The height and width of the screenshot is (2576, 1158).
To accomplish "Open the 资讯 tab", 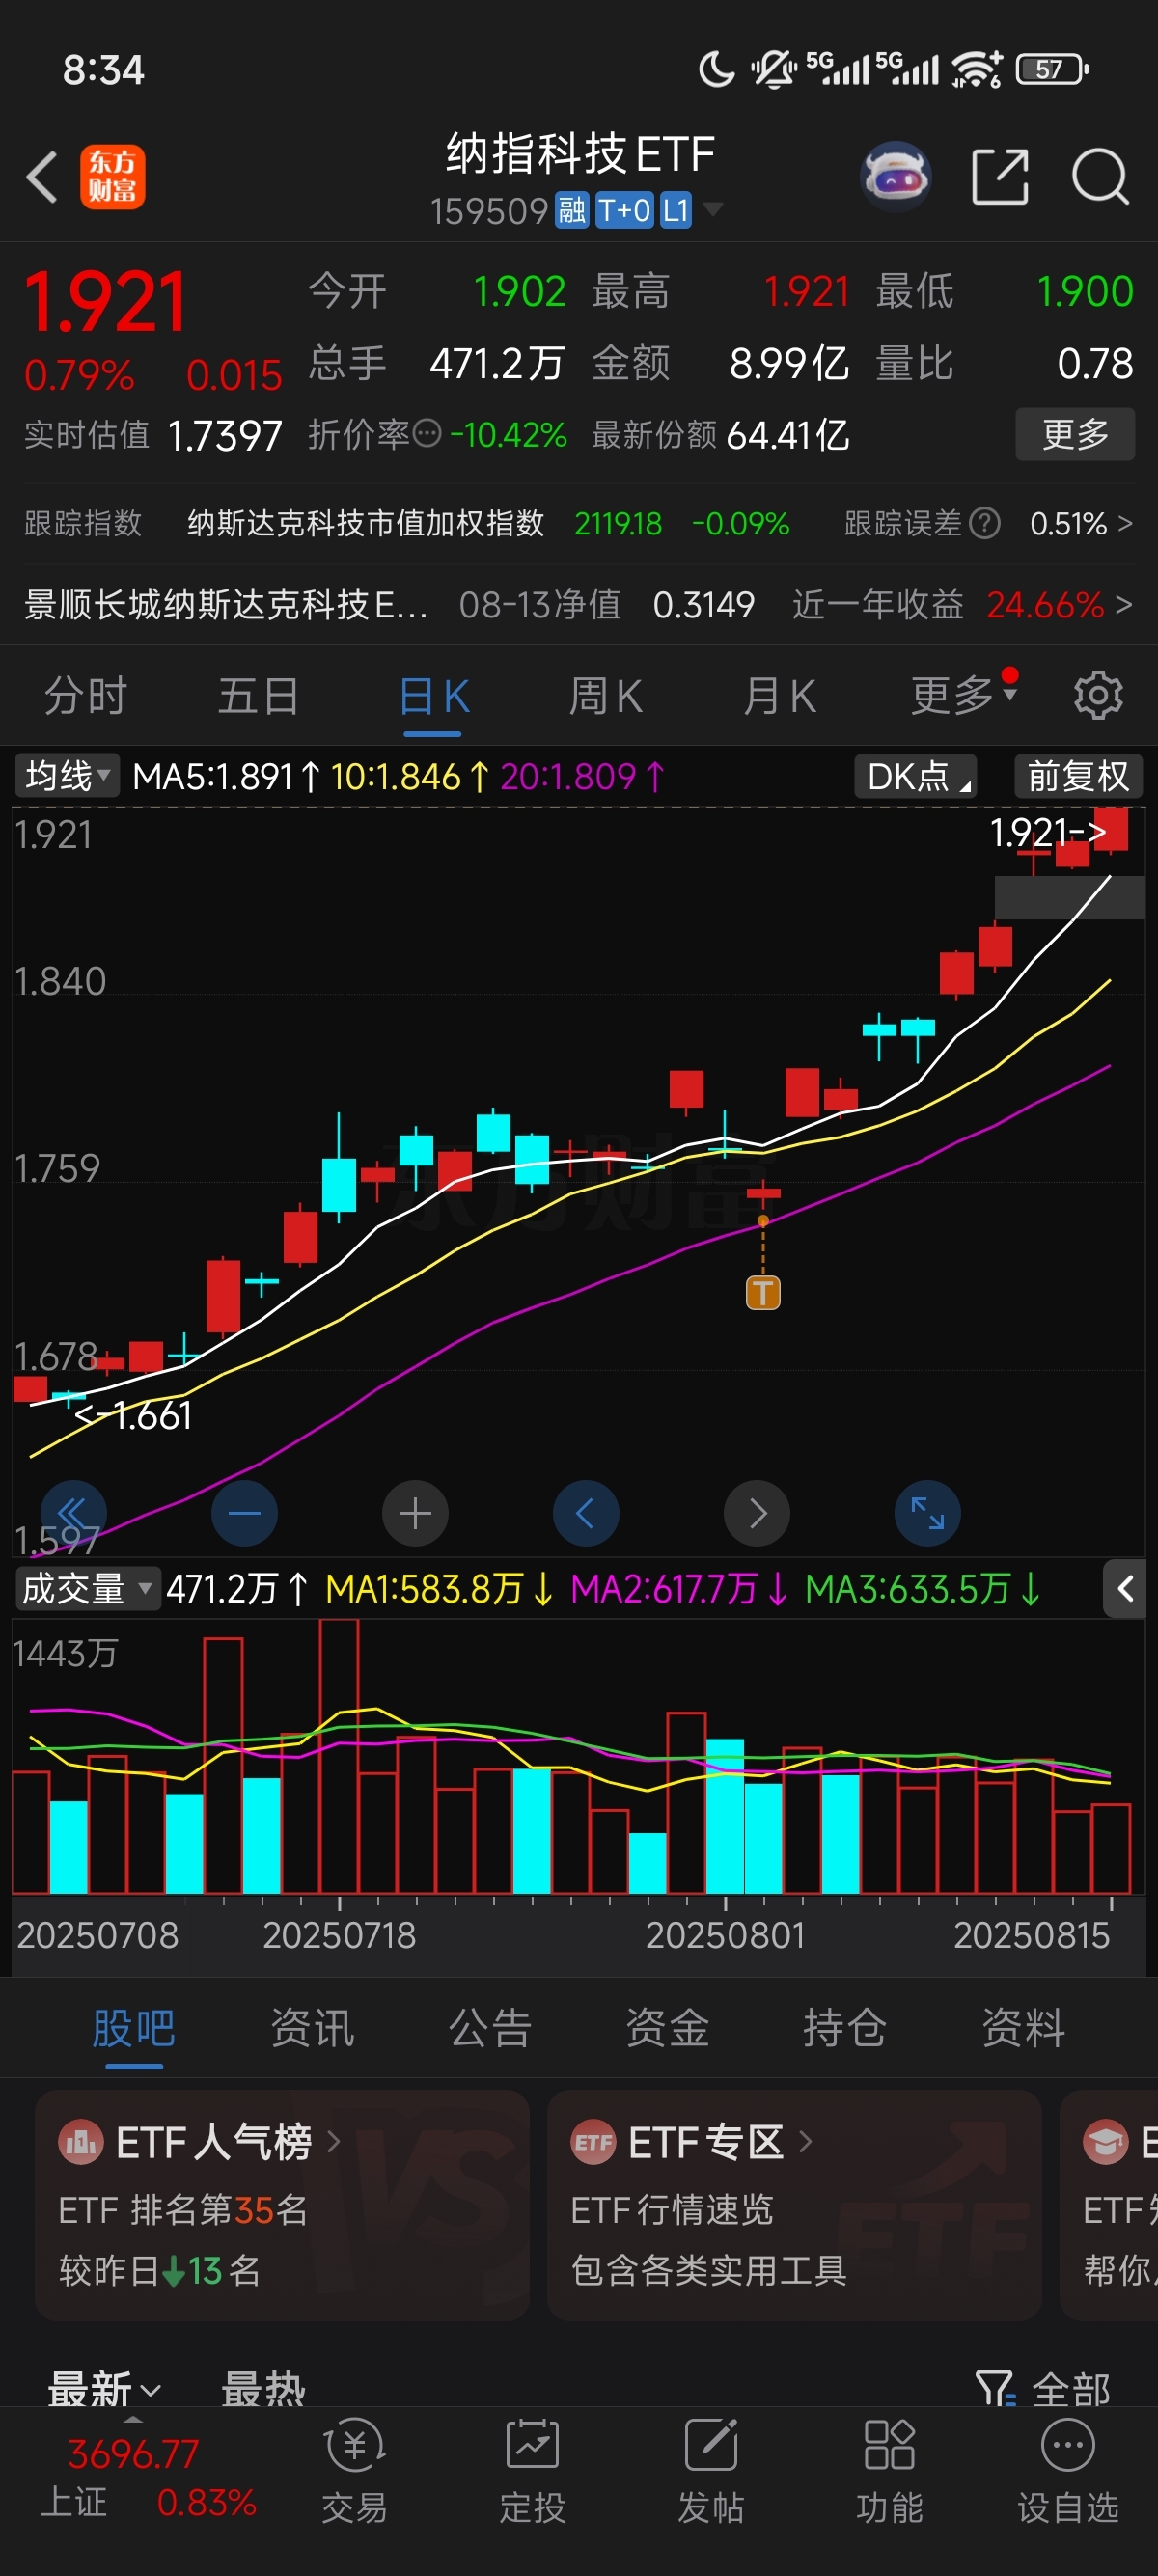I will [312, 2028].
